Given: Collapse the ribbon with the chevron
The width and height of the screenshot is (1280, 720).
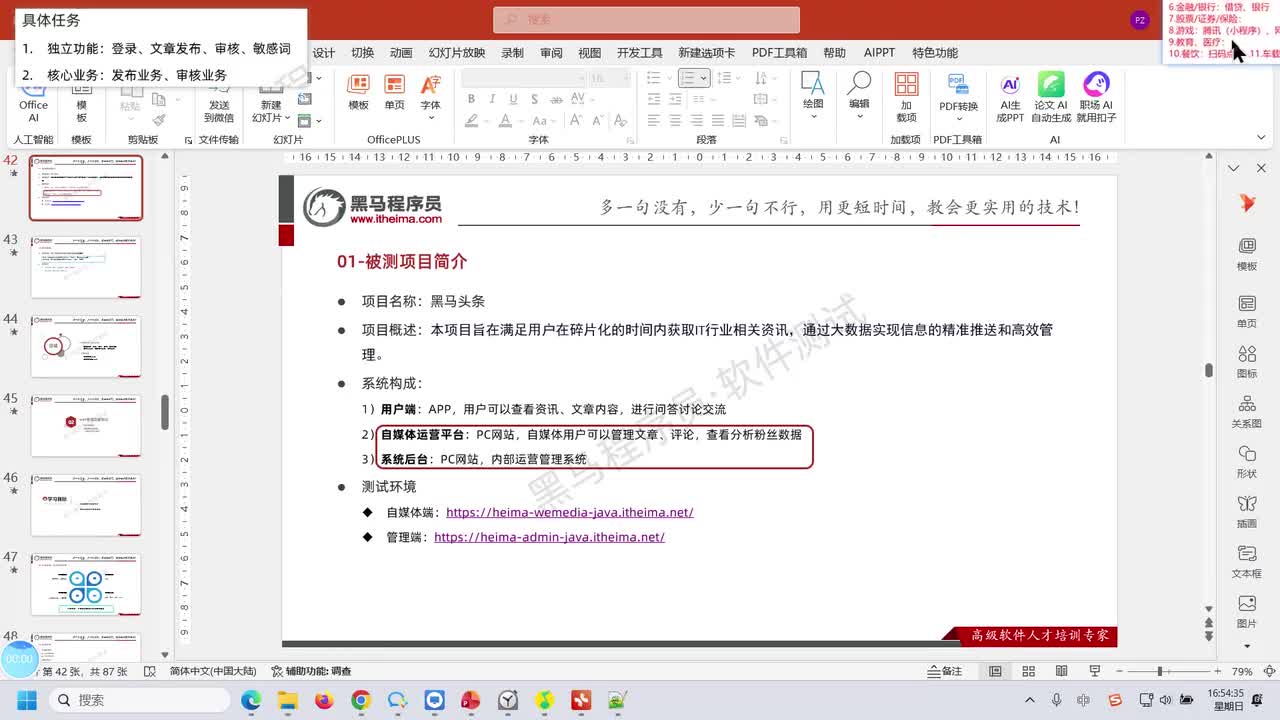Looking at the screenshot, I should click(x=1261, y=138).
